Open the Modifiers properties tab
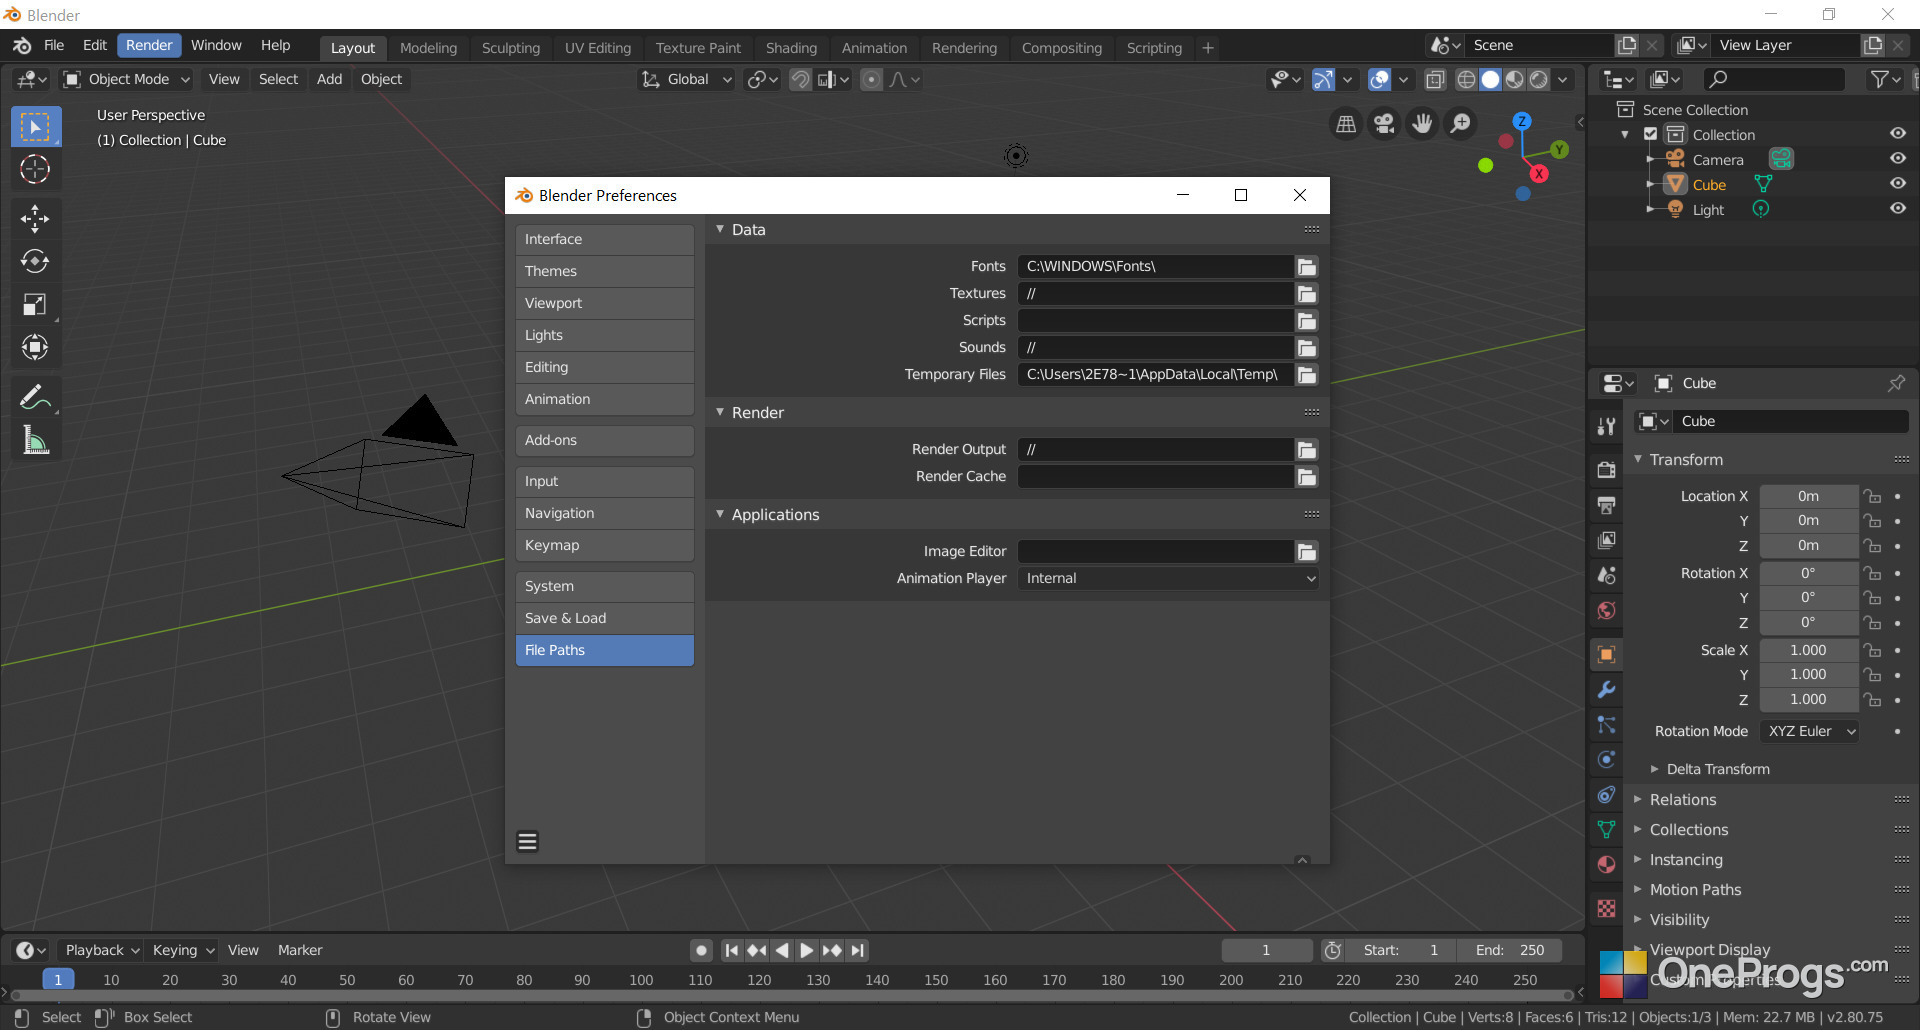Screen dimensions: 1920x1030 tap(1606, 690)
